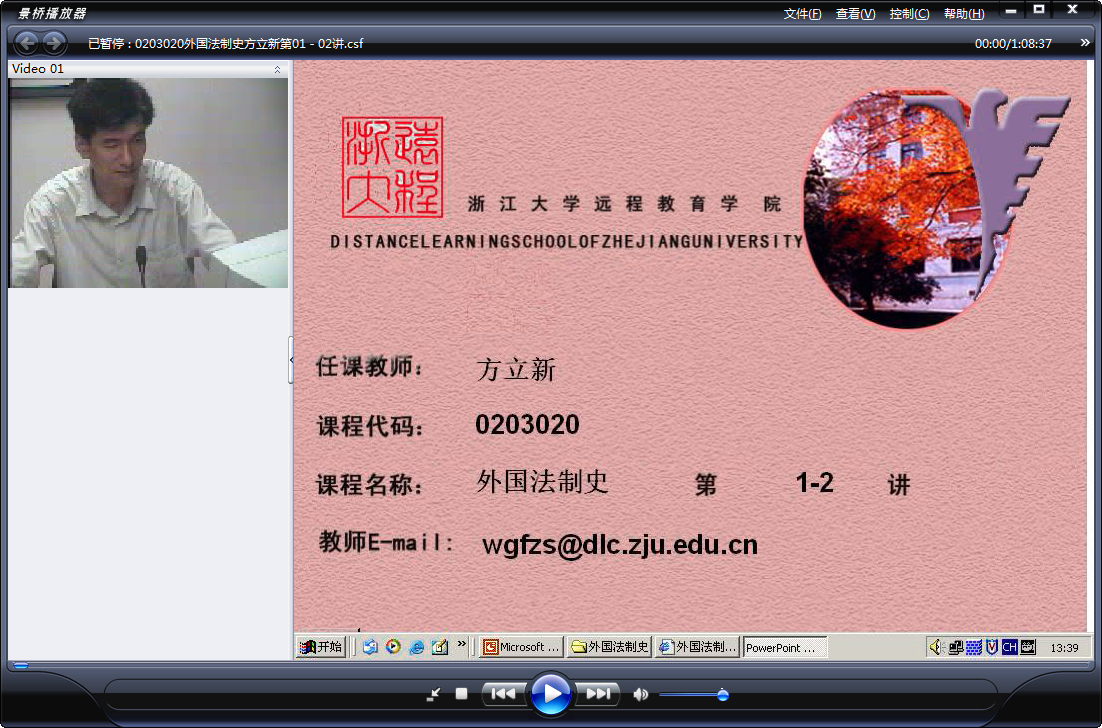Image resolution: width=1102 pixels, height=728 pixels.
Task: Click the stop button in playback controls
Action: click(x=461, y=694)
